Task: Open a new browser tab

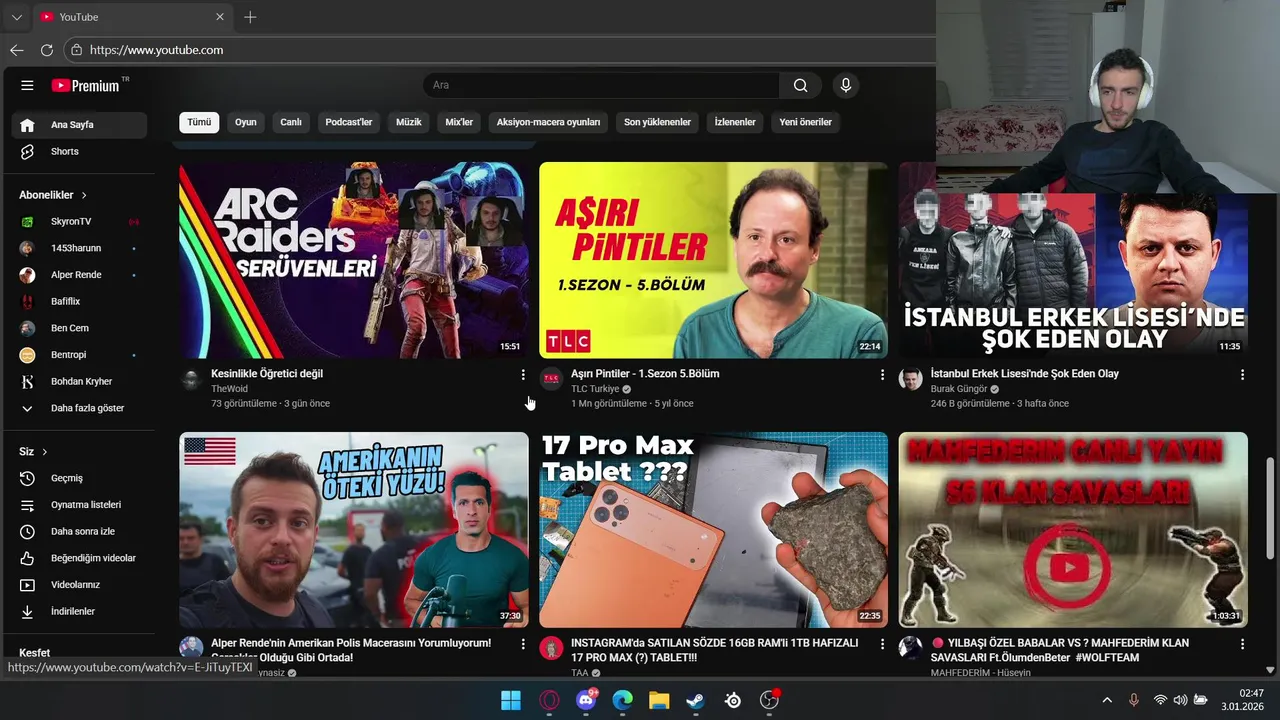Action: coord(250,17)
